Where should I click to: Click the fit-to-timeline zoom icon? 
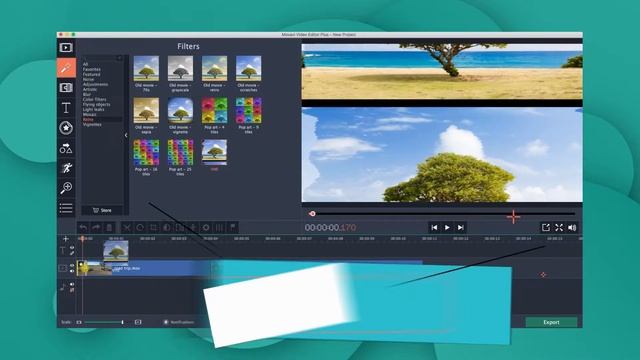point(138,322)
